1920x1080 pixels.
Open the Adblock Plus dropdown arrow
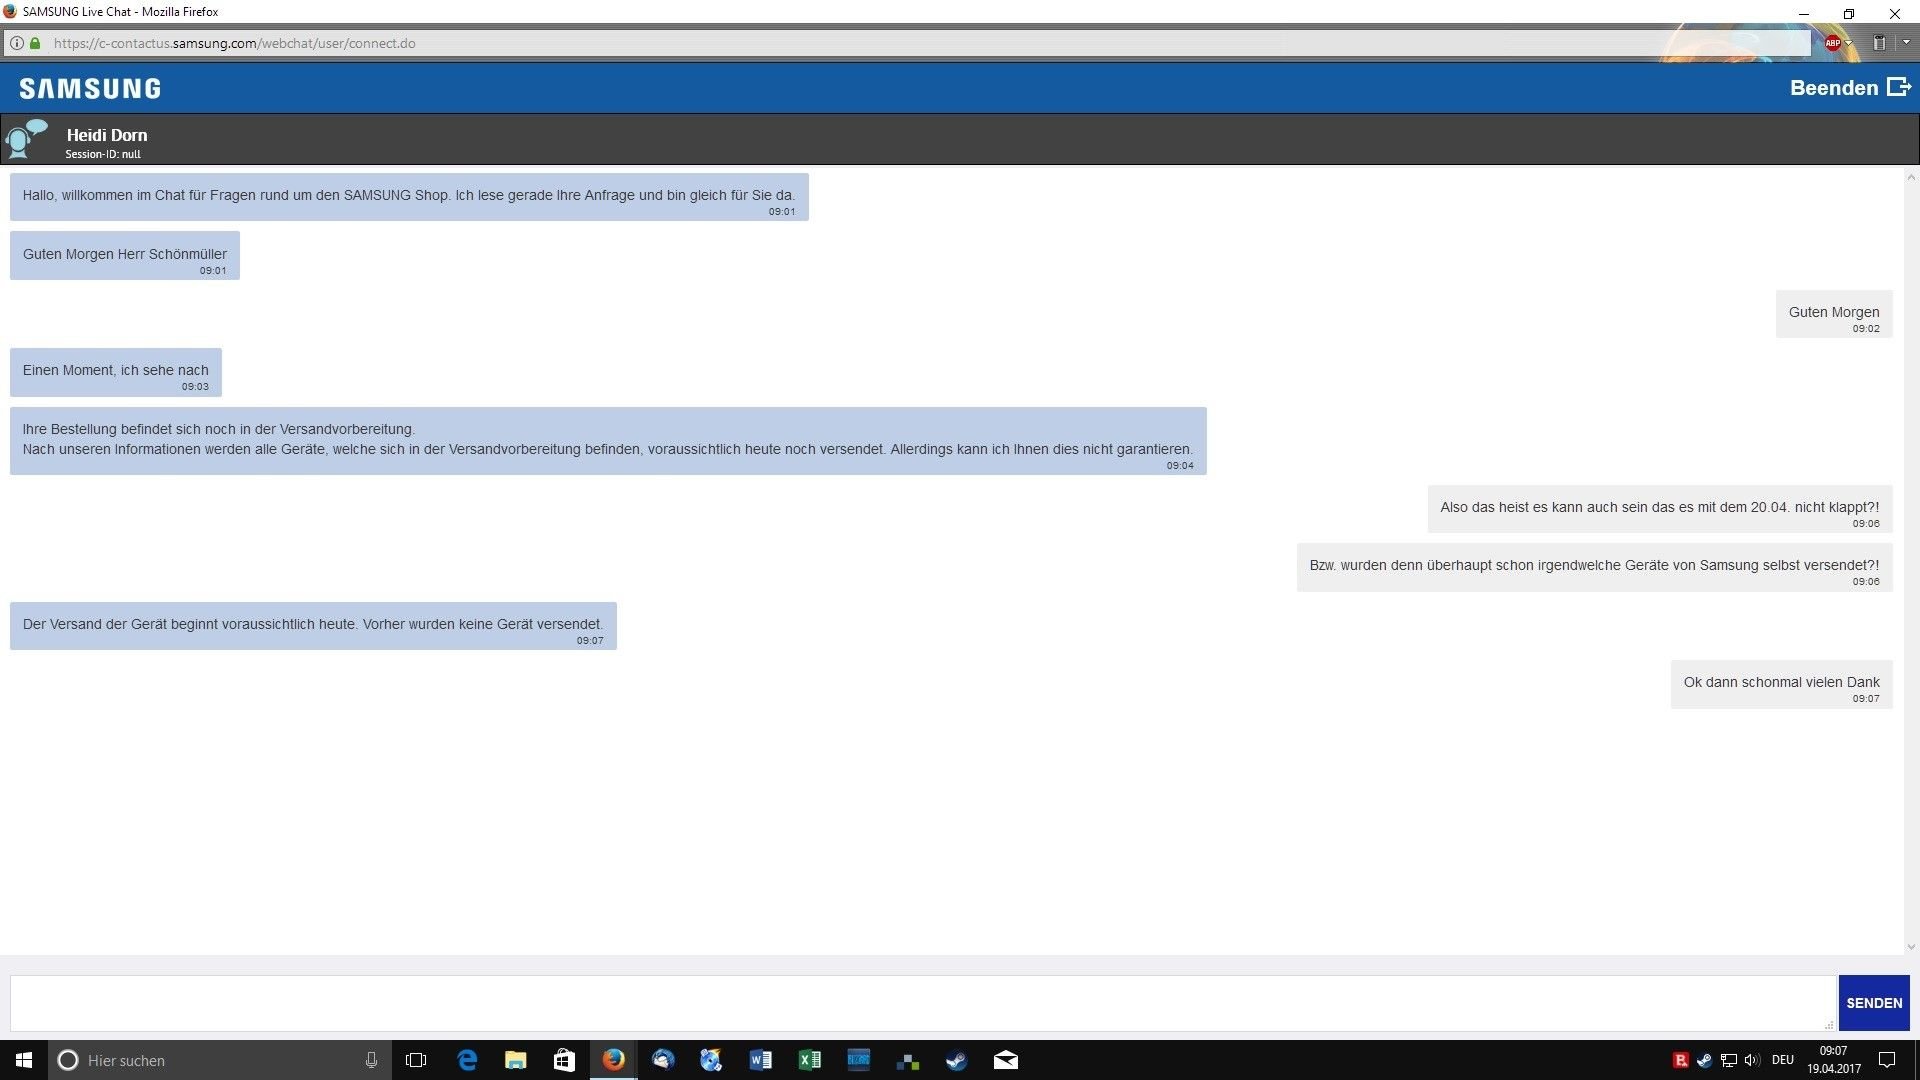(1848, 43)
